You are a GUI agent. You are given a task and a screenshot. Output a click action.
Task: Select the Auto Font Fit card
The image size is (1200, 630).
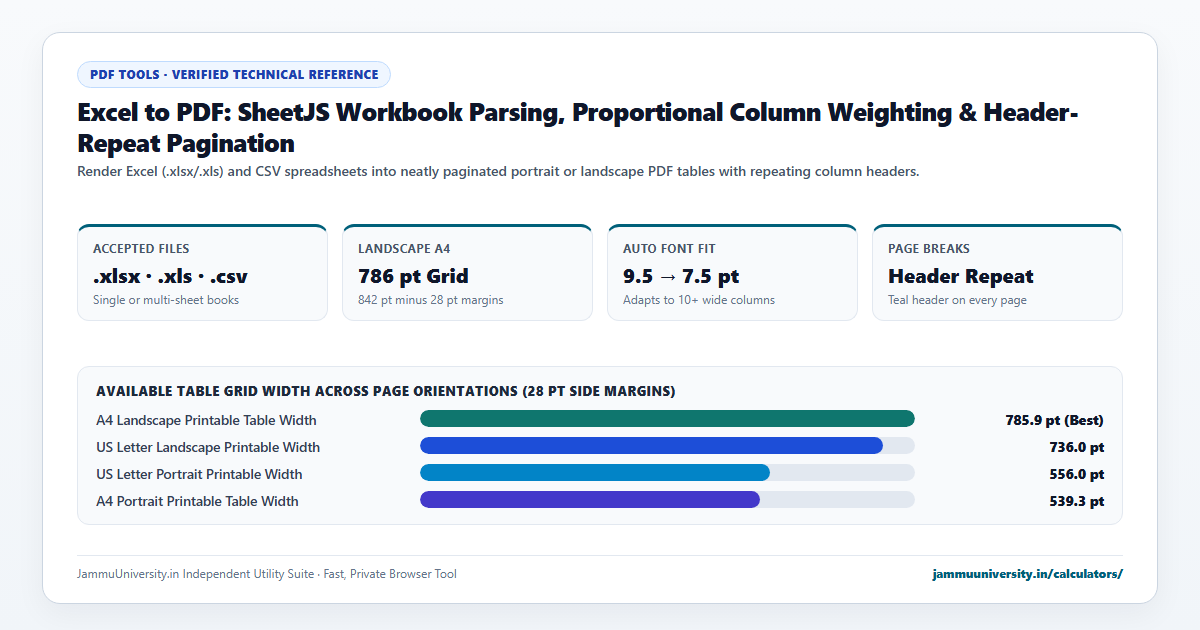(732, 272)
